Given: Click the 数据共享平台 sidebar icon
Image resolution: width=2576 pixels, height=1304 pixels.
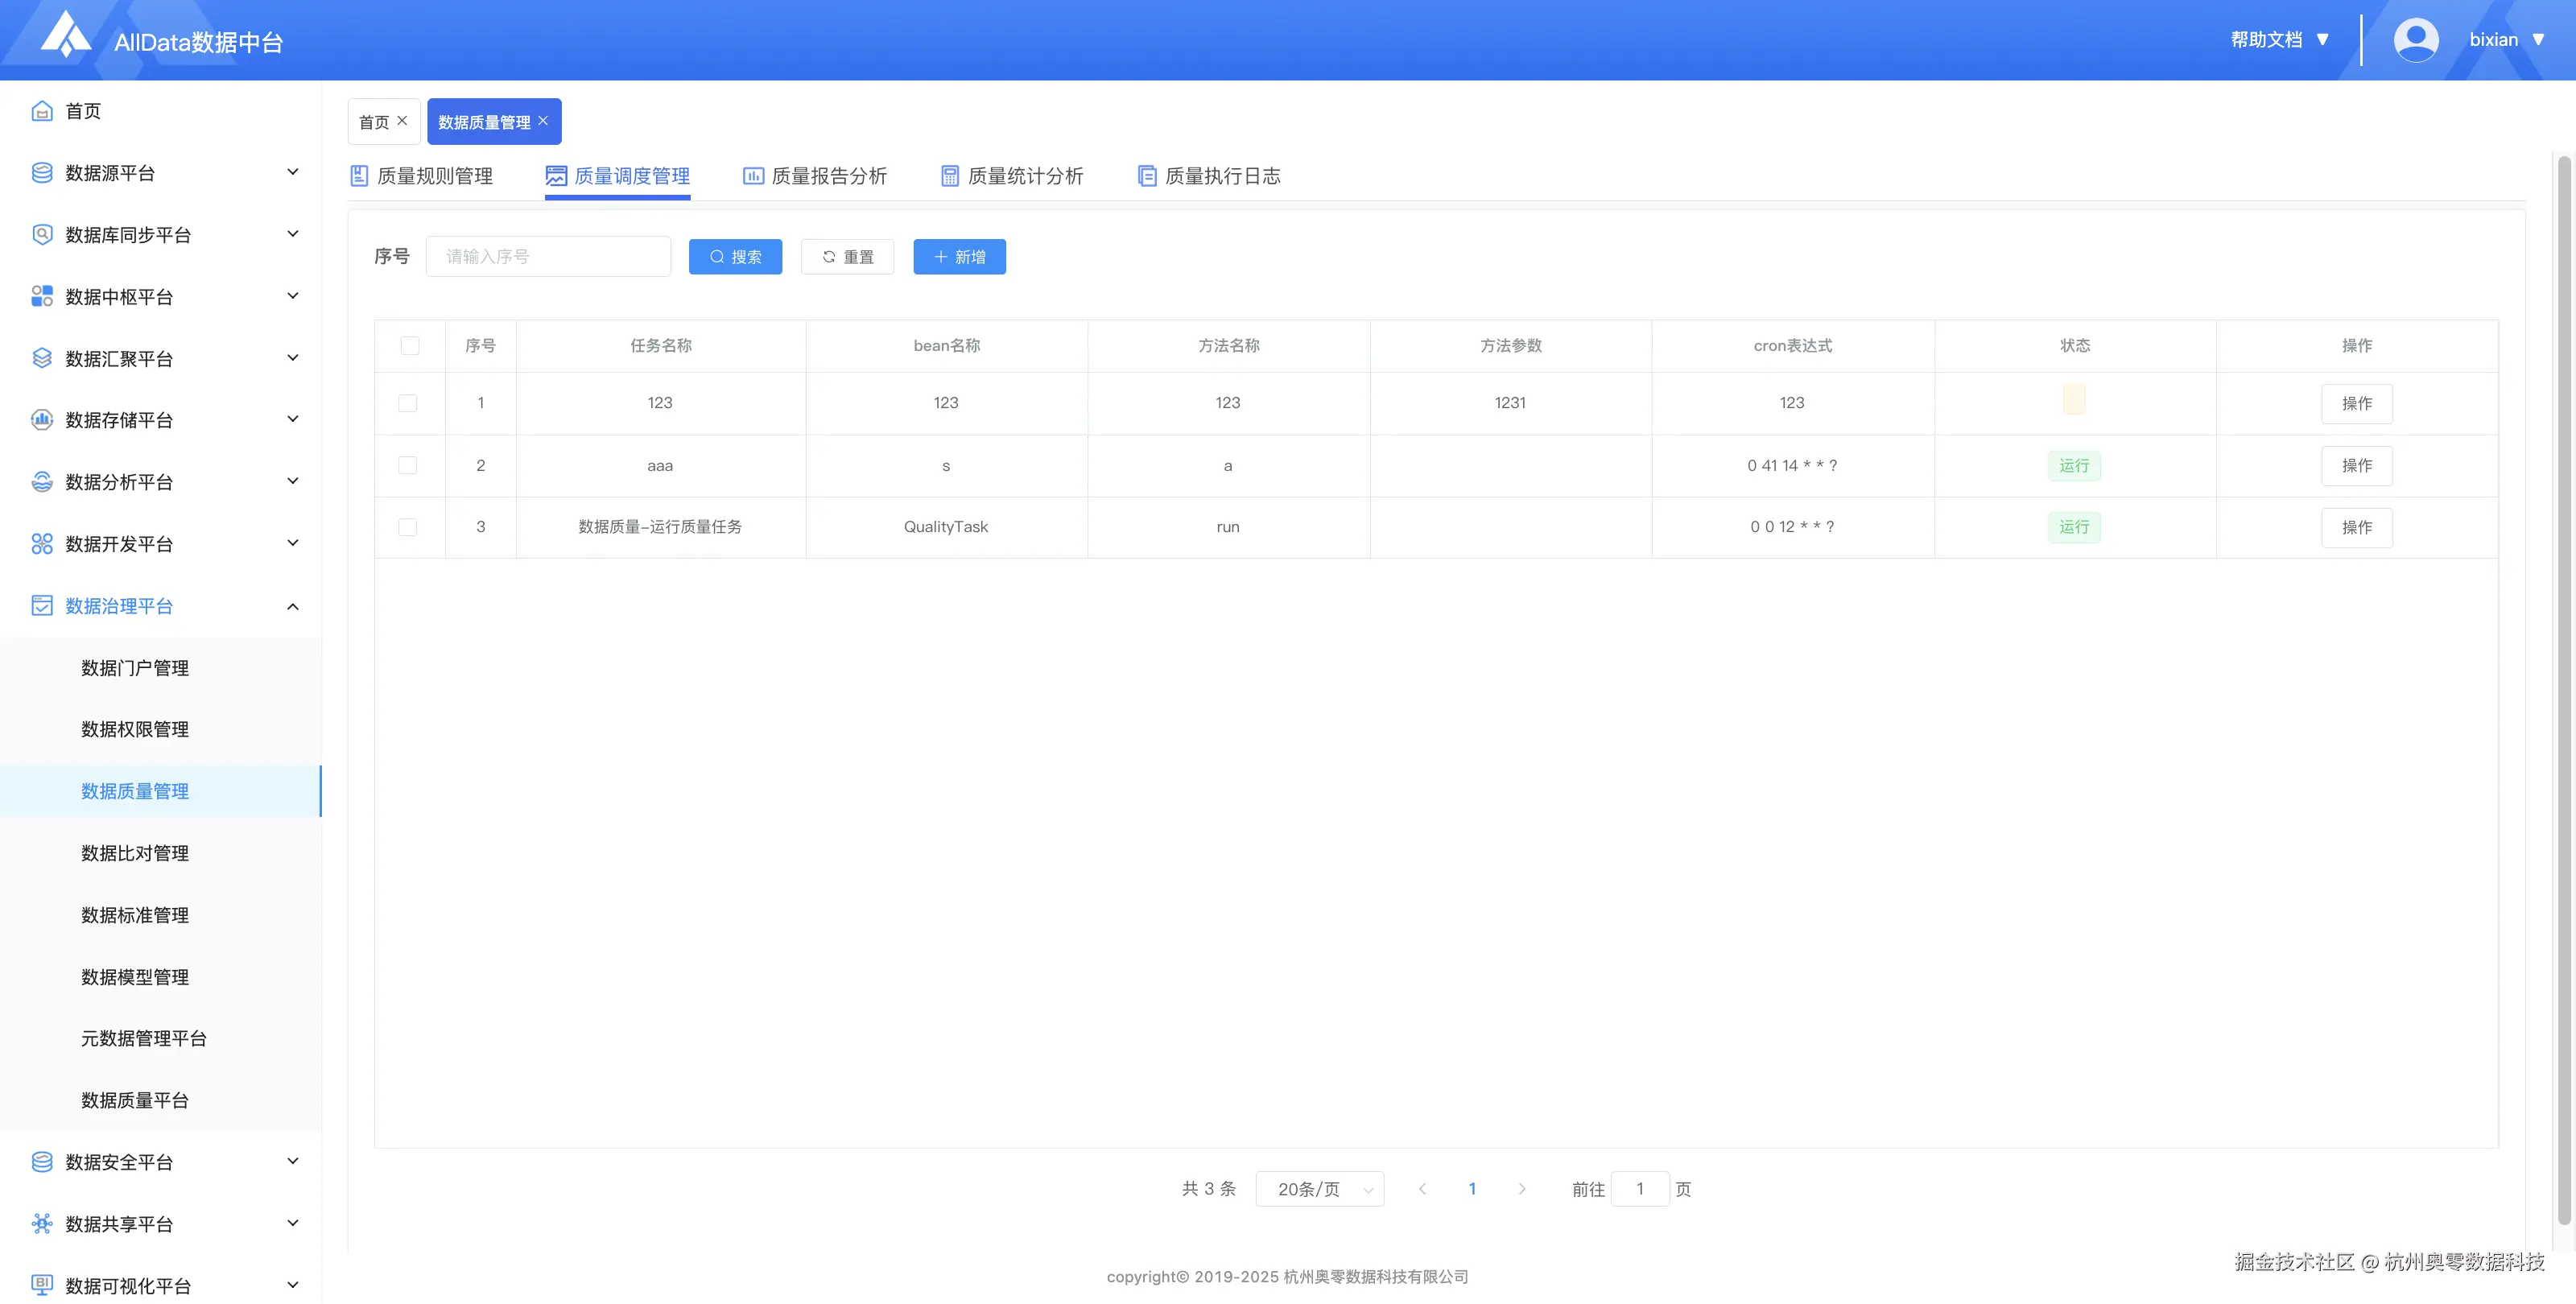Looking at the screenshot, I should 42,1223.
